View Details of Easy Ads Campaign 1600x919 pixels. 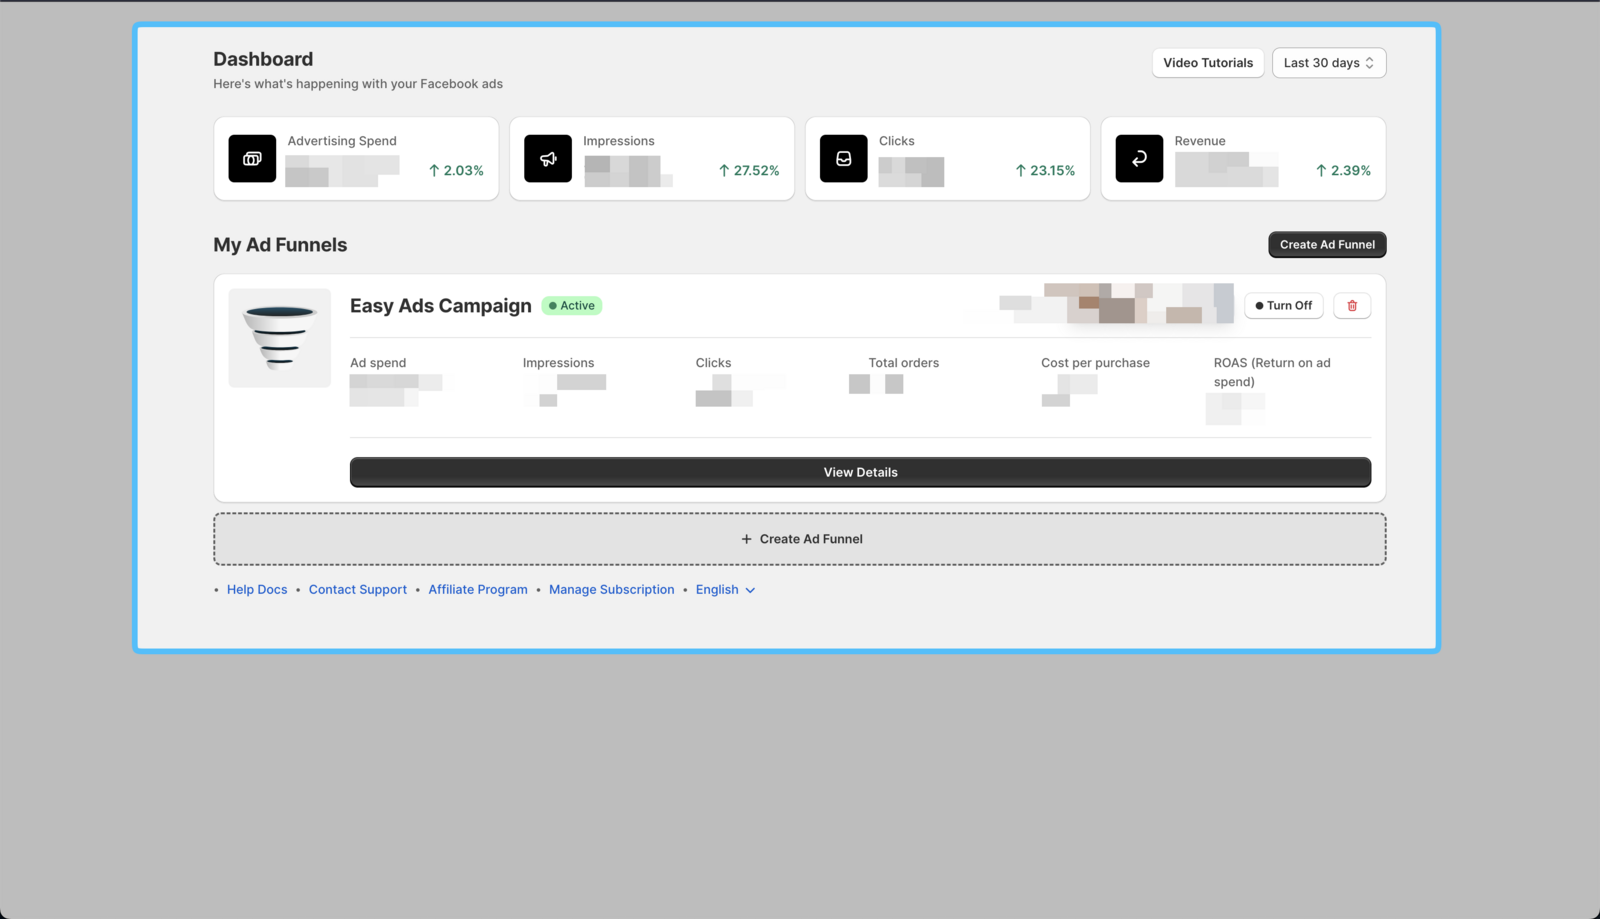pos(860,471)
